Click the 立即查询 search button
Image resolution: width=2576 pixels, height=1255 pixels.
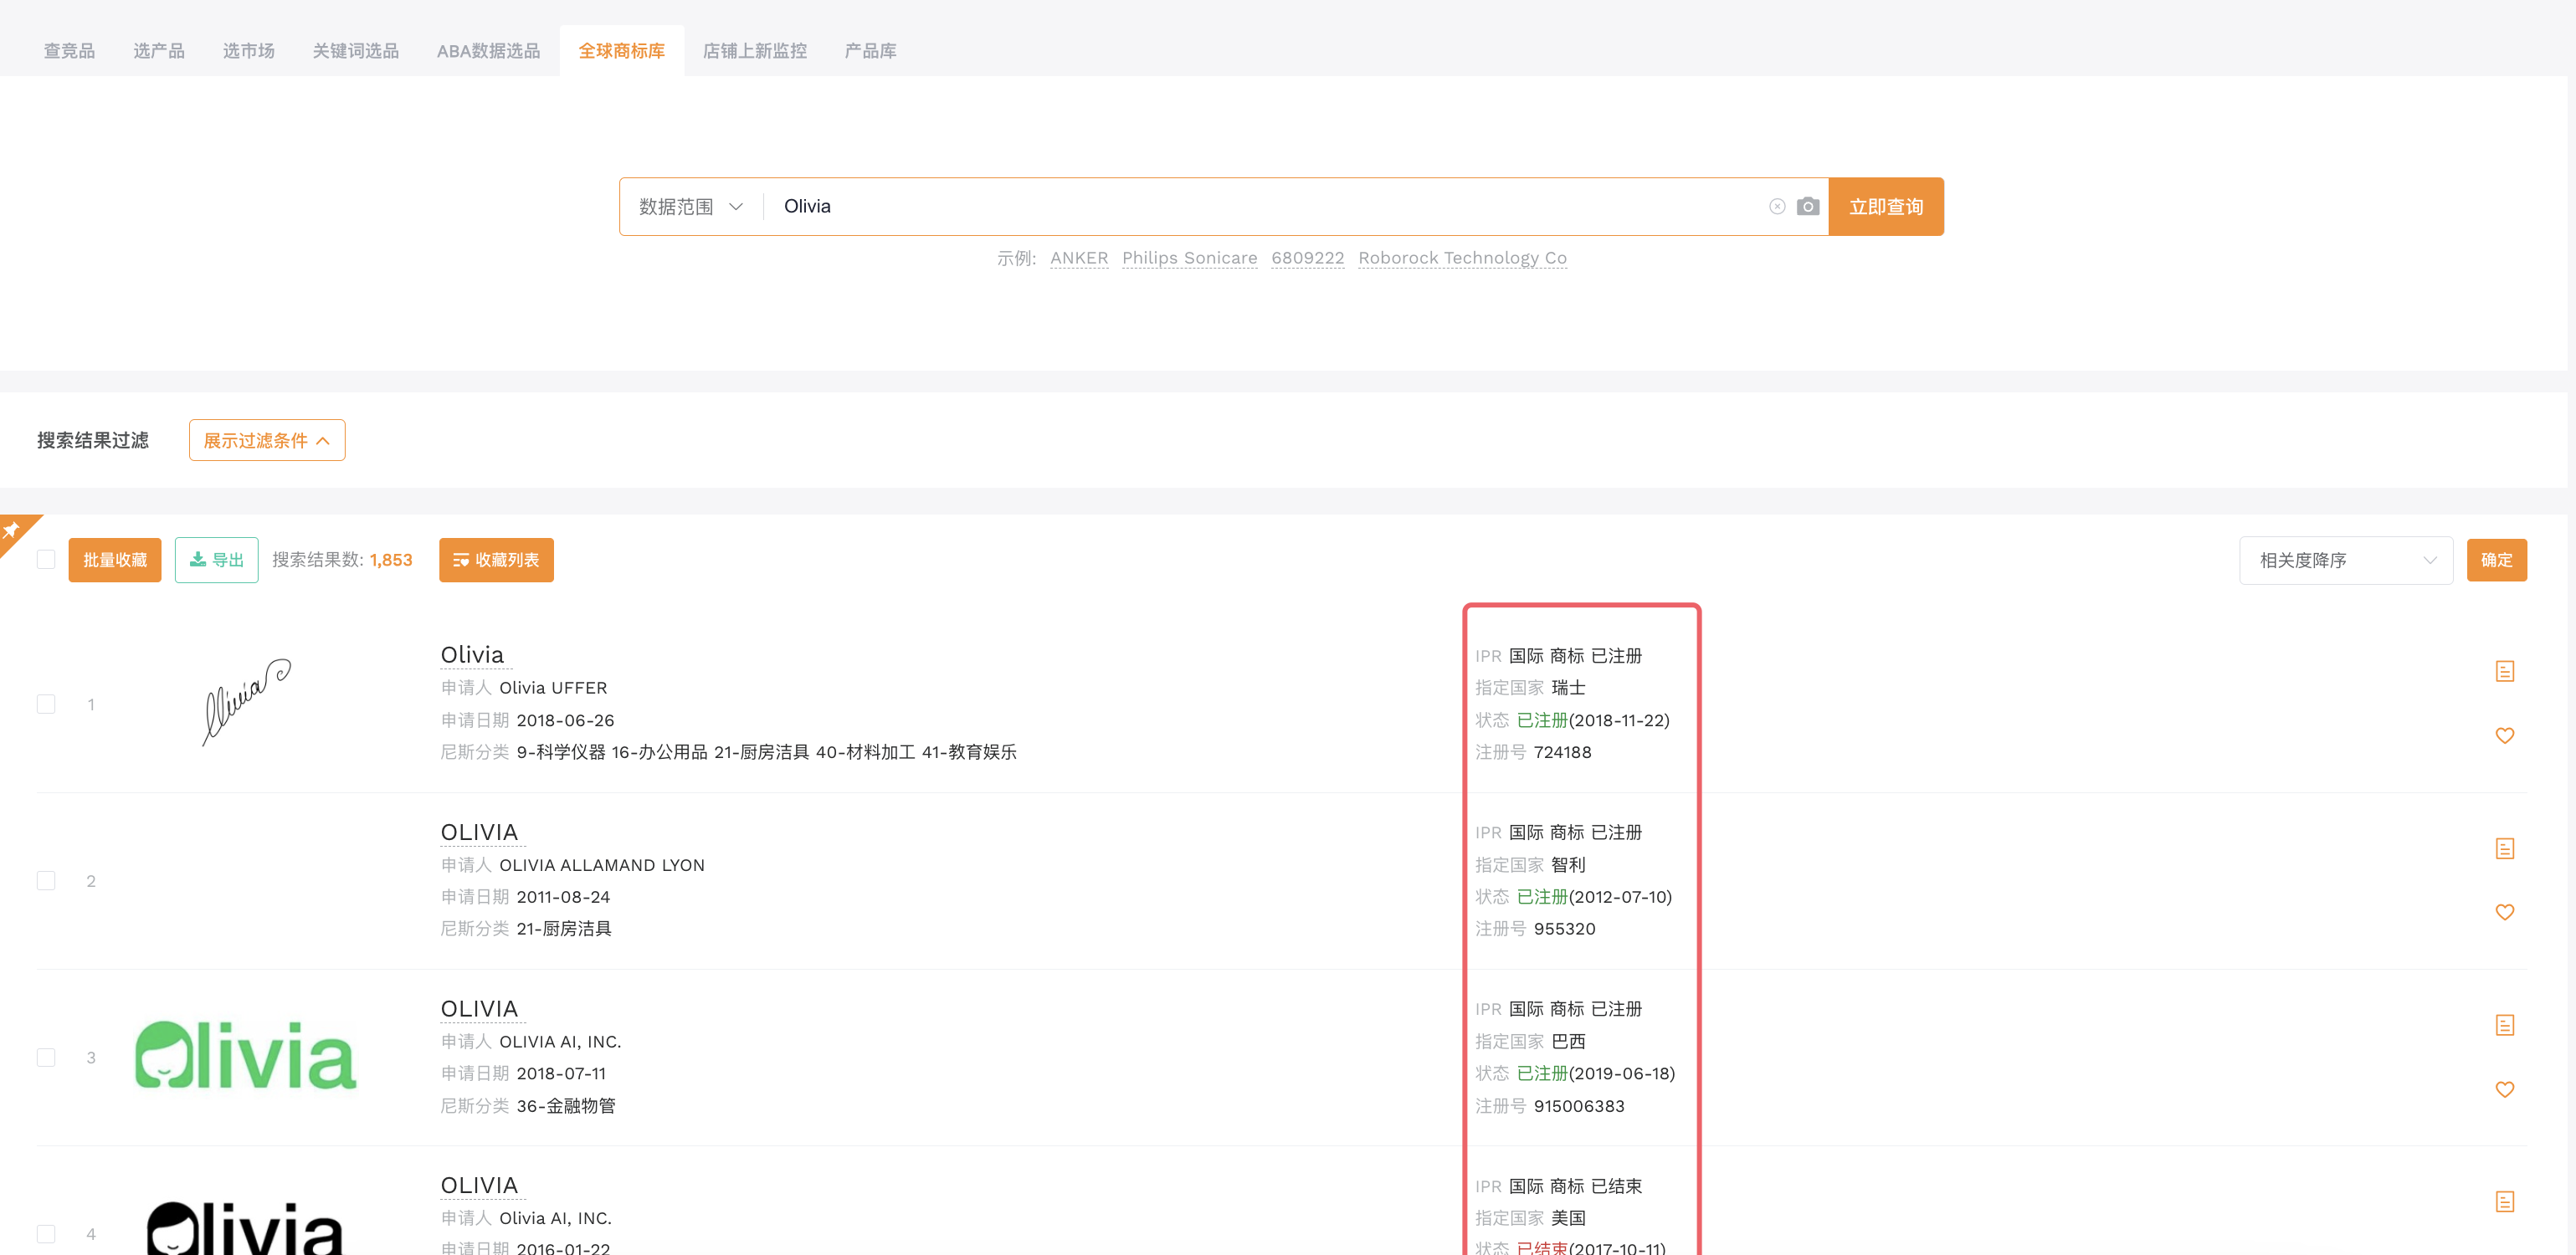1886,207
